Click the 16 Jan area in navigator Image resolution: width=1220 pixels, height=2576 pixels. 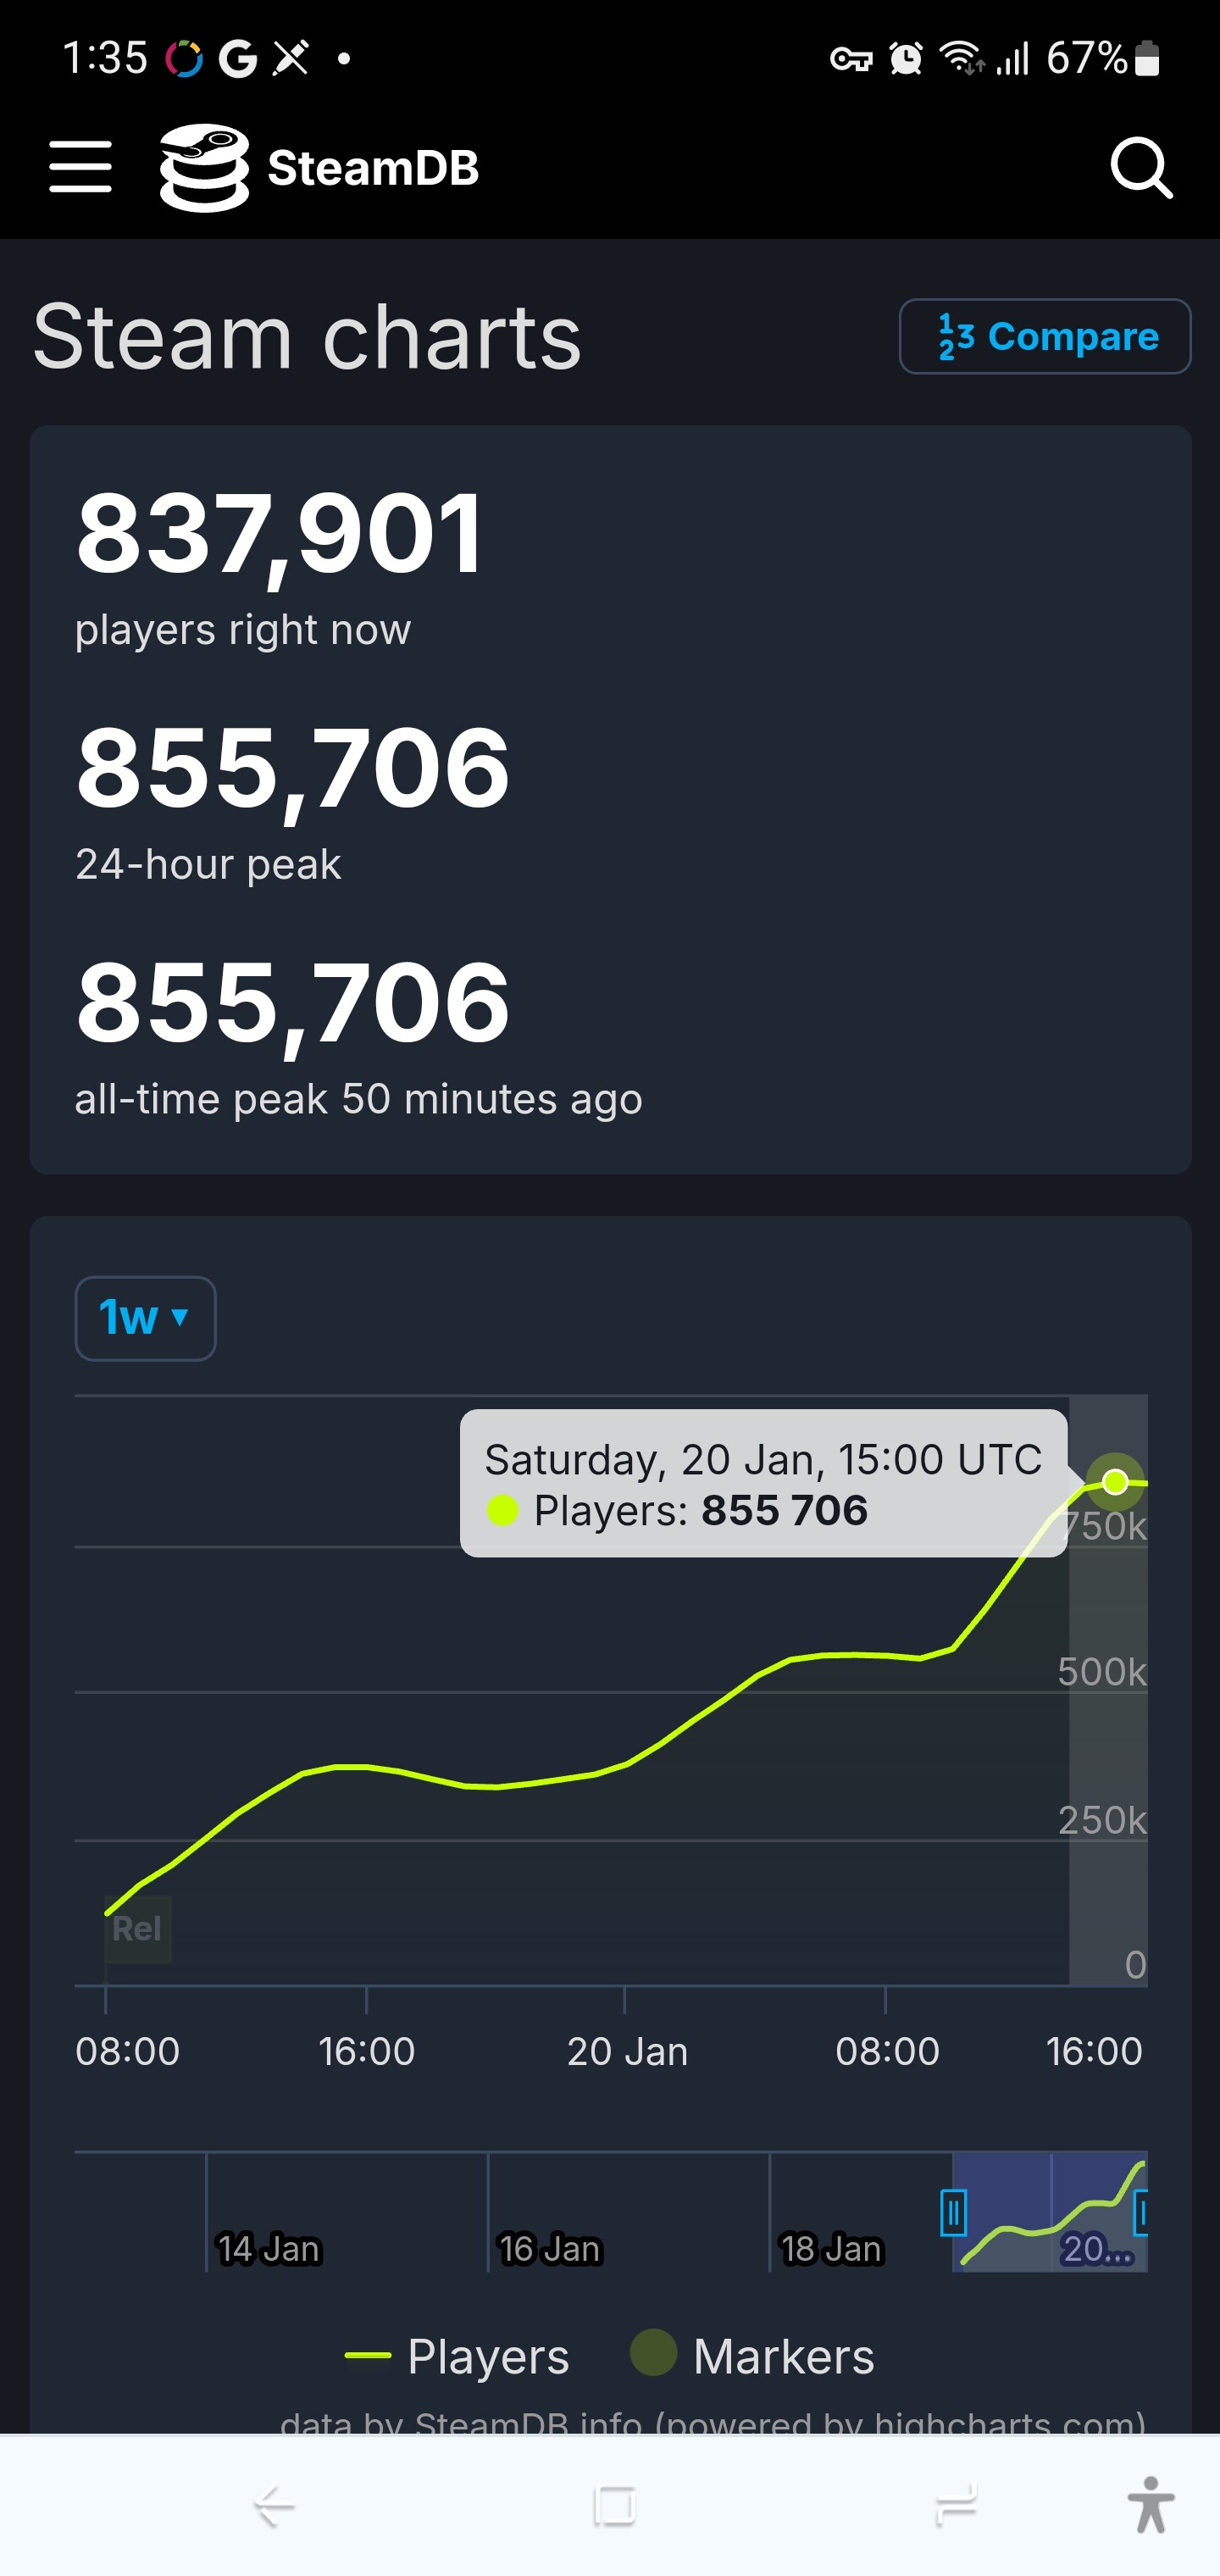tap(549, 2248)
